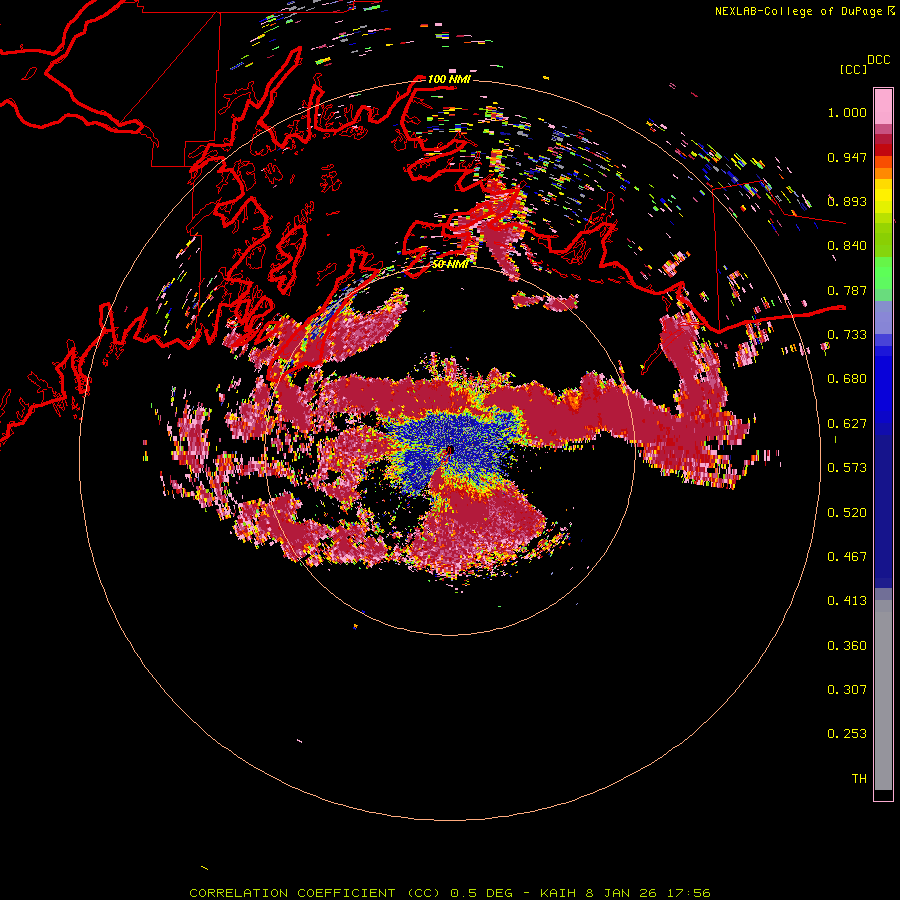Click the 0.840 scale value

click(x=847, y=246)
